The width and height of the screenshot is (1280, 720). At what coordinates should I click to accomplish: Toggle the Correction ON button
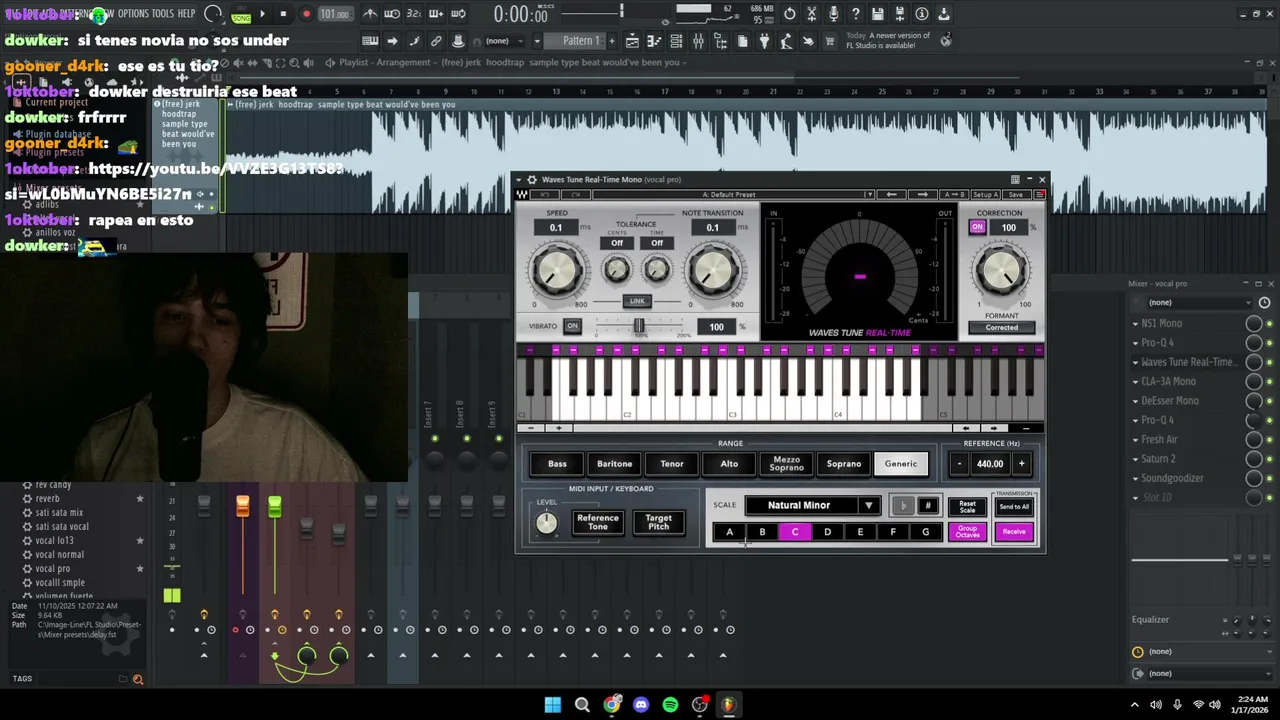coord(978,227)
